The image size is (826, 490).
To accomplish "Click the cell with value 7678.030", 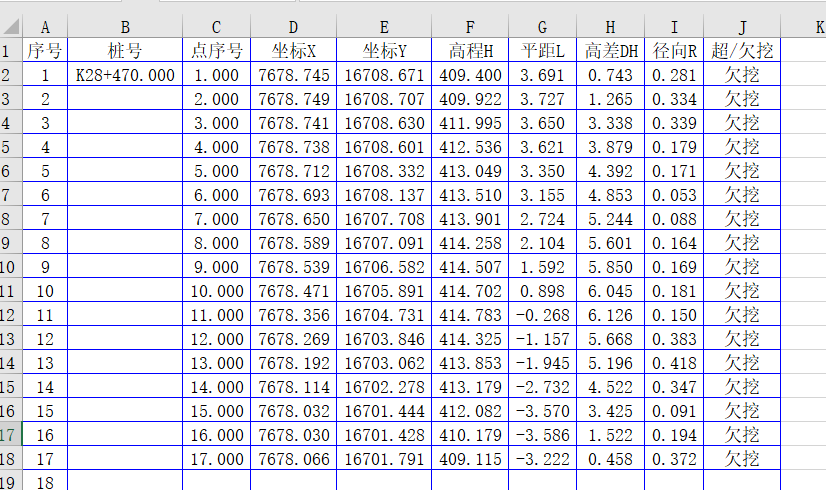I will pyautogui.click(x=293, y=435).
